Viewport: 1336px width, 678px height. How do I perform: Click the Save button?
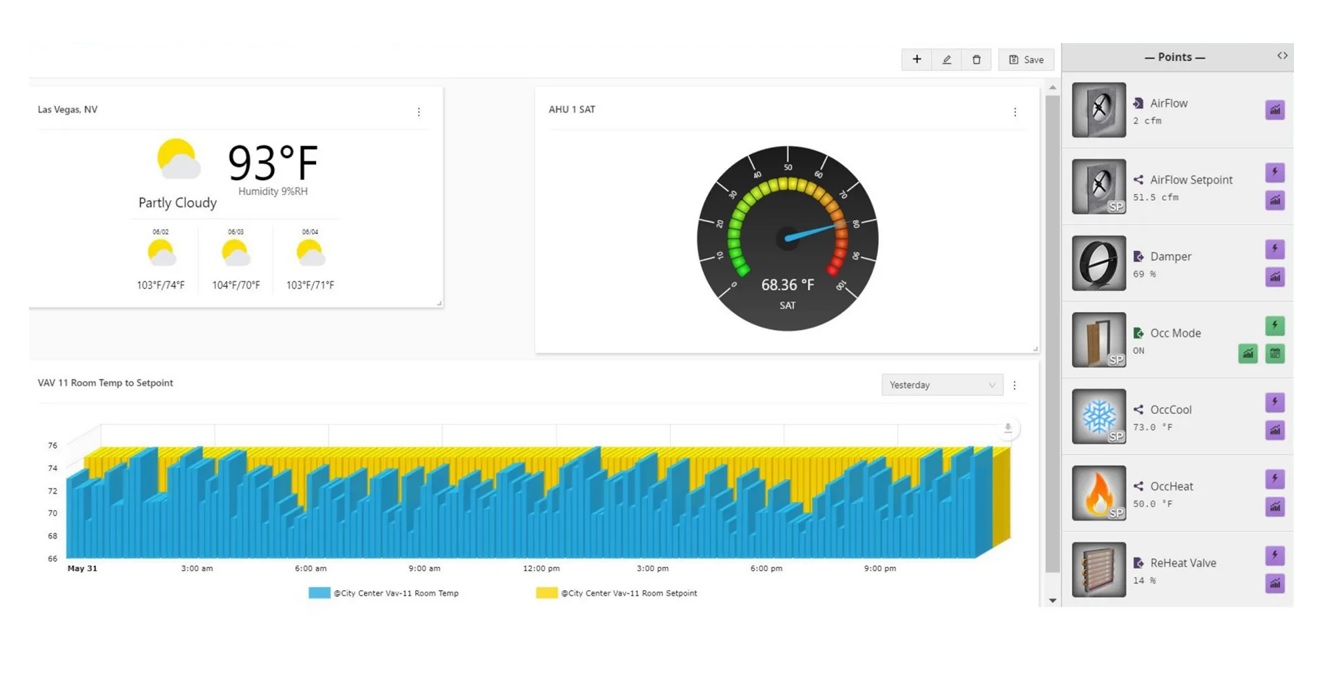(1026, 60)
